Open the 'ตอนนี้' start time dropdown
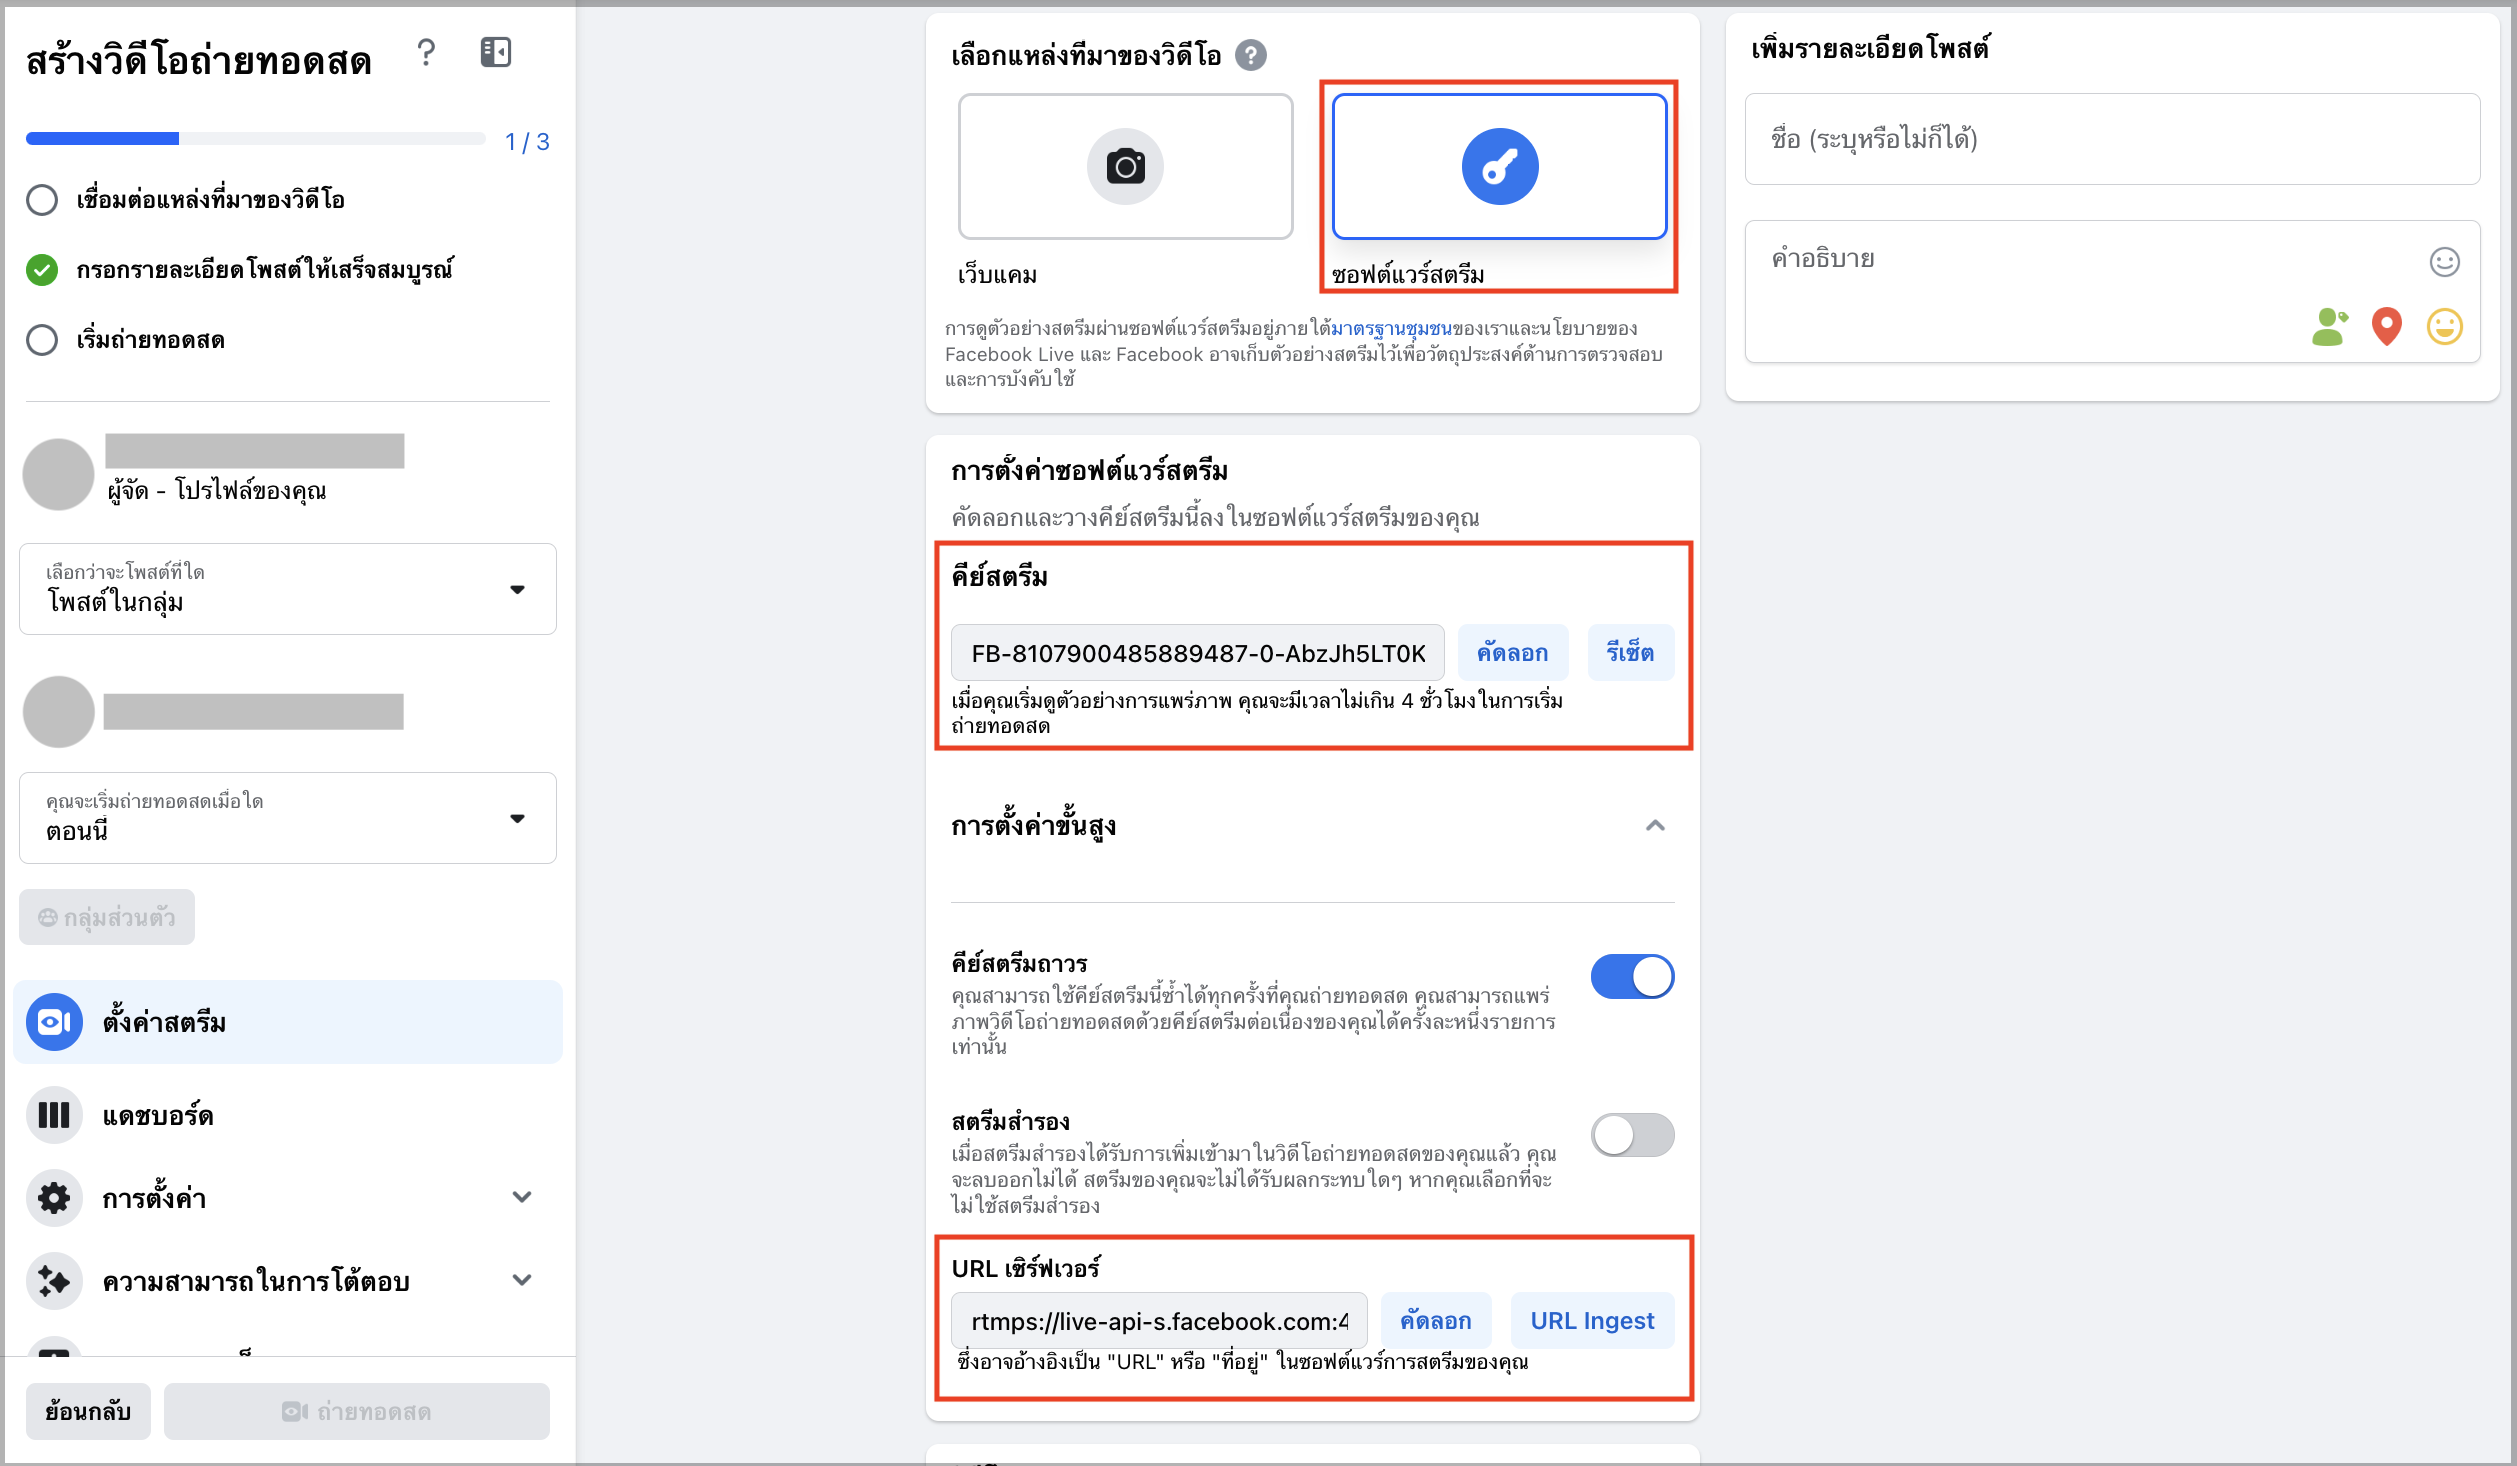Screen dimensions: 2517x1466 coord(288,818)
